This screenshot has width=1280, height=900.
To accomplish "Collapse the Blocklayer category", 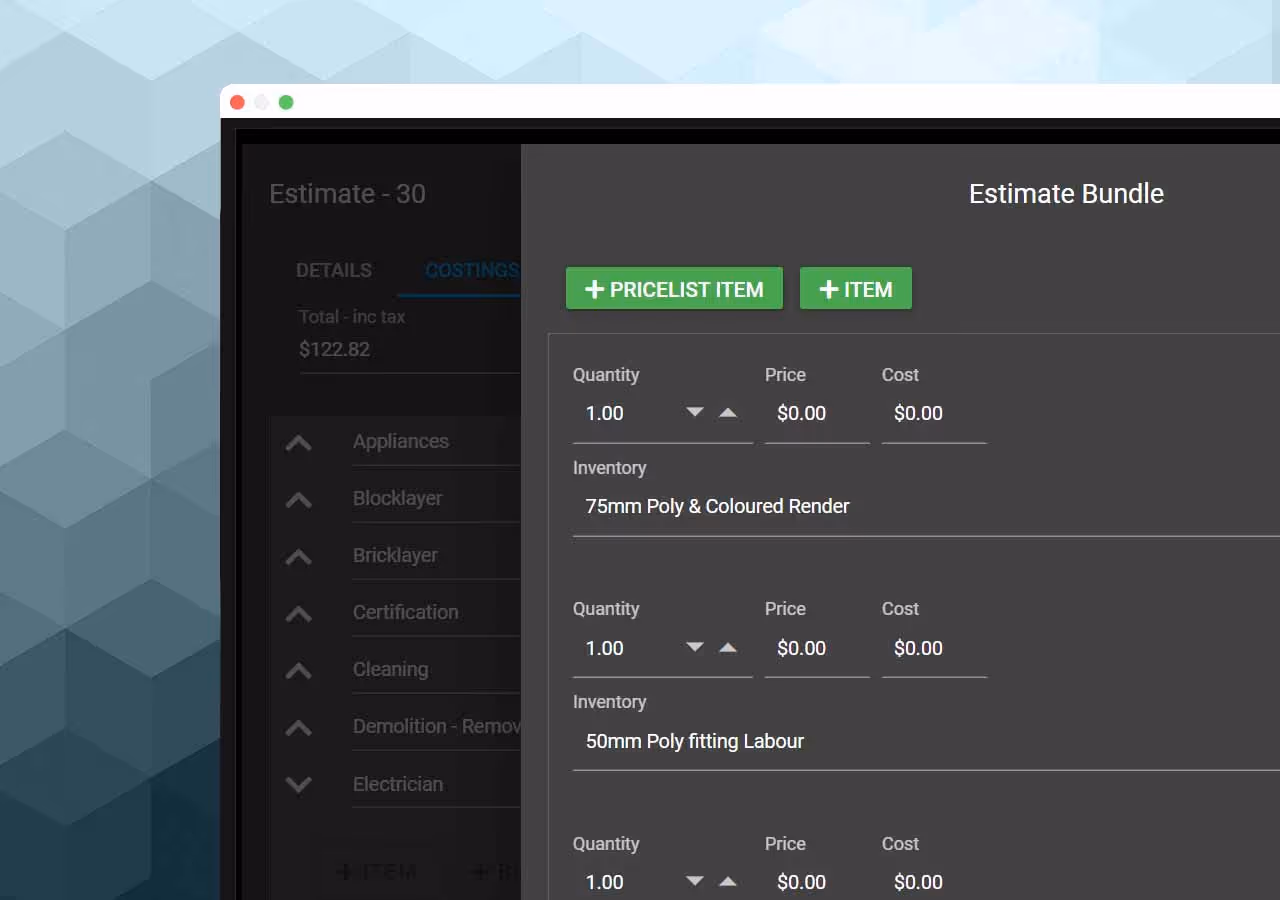I will coord(298,499).
